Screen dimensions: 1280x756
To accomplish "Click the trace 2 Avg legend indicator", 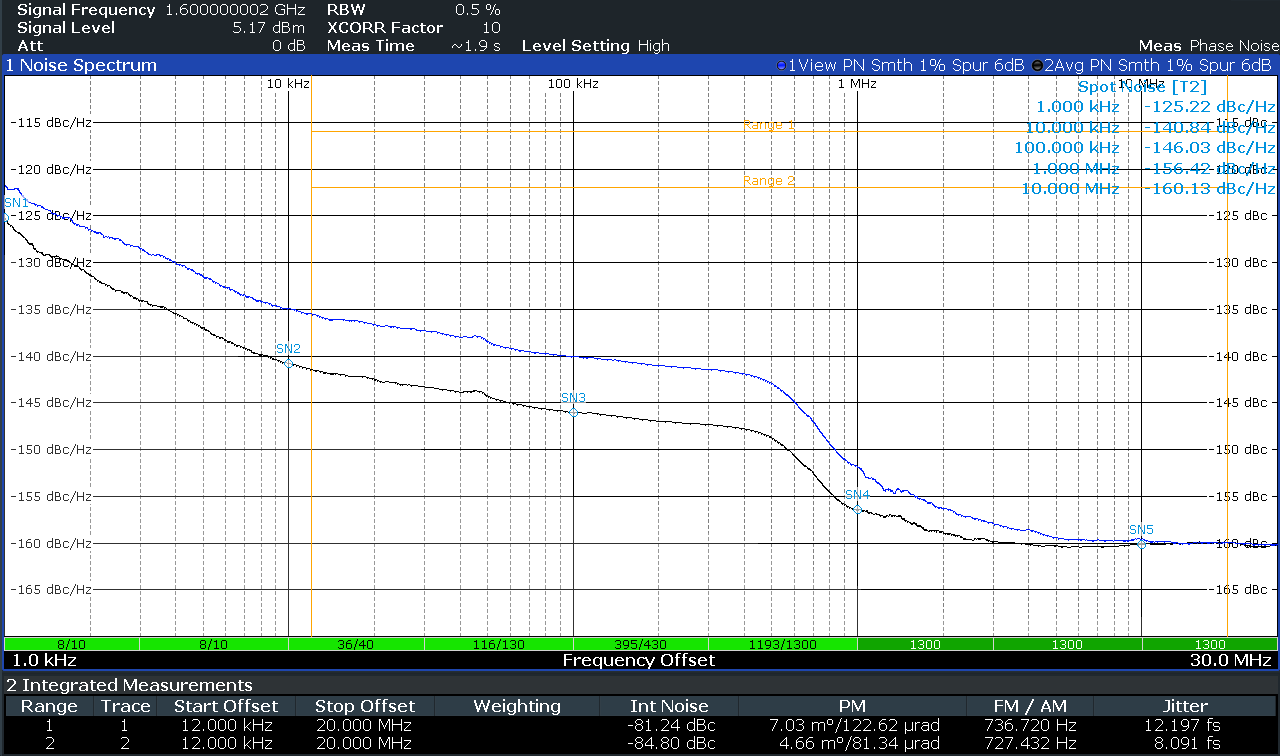I will pyautogui.click(x=1037, y=65).
